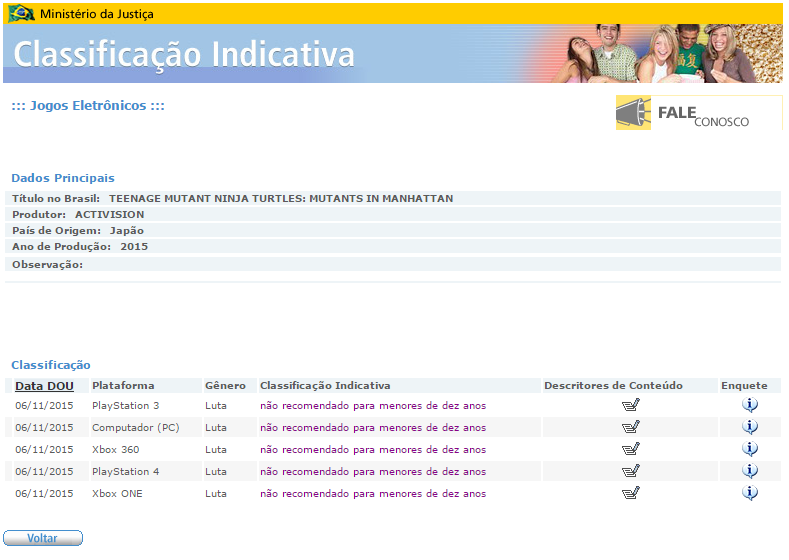This screenshot has width=789, height=560.
Task: Click the Brazil flag Ministério da Justiça logo
Action: coord(21,14)
